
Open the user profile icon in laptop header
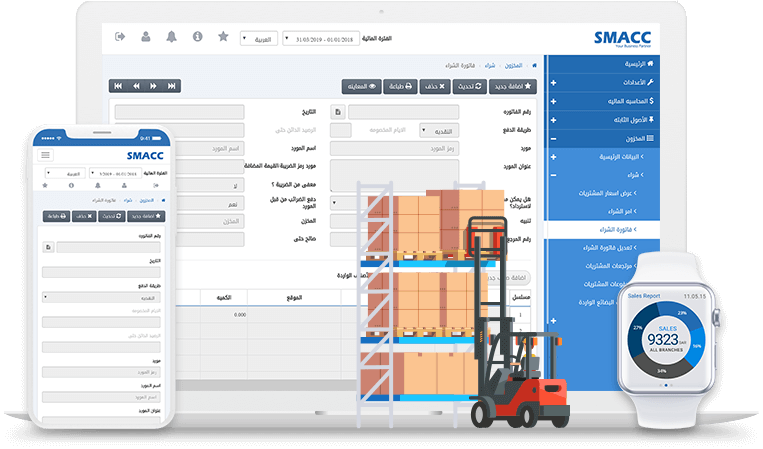pos(146,37)
